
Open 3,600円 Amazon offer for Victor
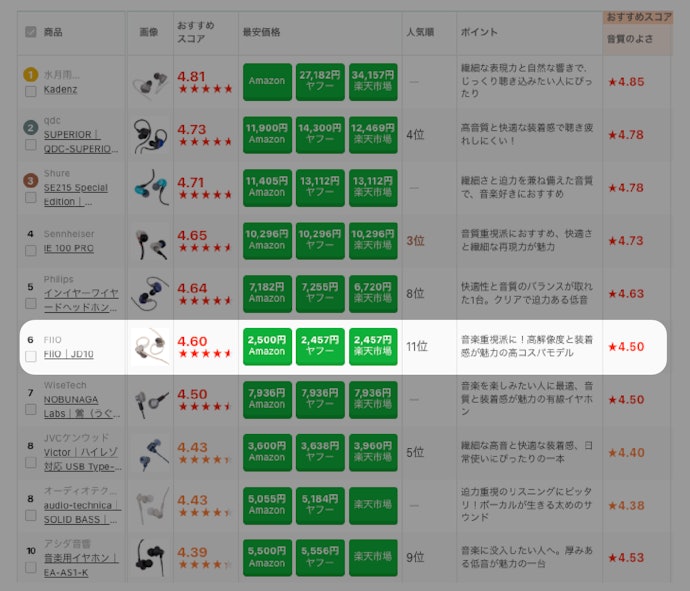coord(267,453)
